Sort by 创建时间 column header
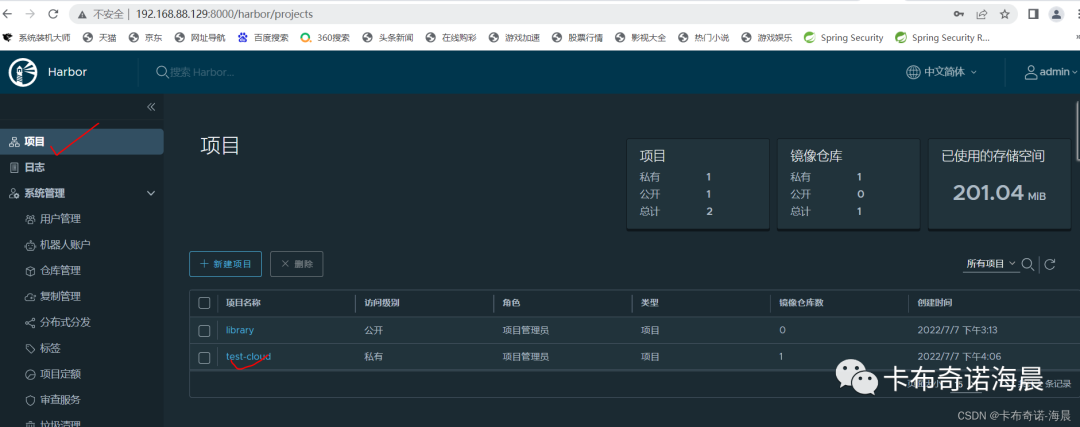 935,303
